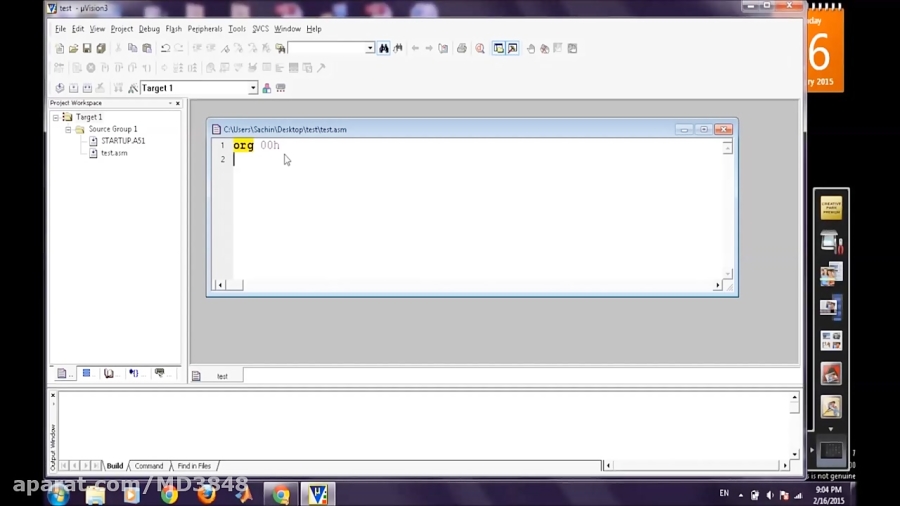Select test.asm in project tree
This screenshot has width=900, height=506.
[x=114, y=153]
